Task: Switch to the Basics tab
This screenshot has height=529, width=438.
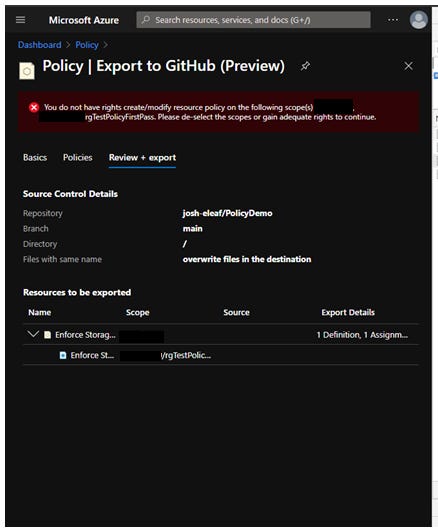Action: 35,158
